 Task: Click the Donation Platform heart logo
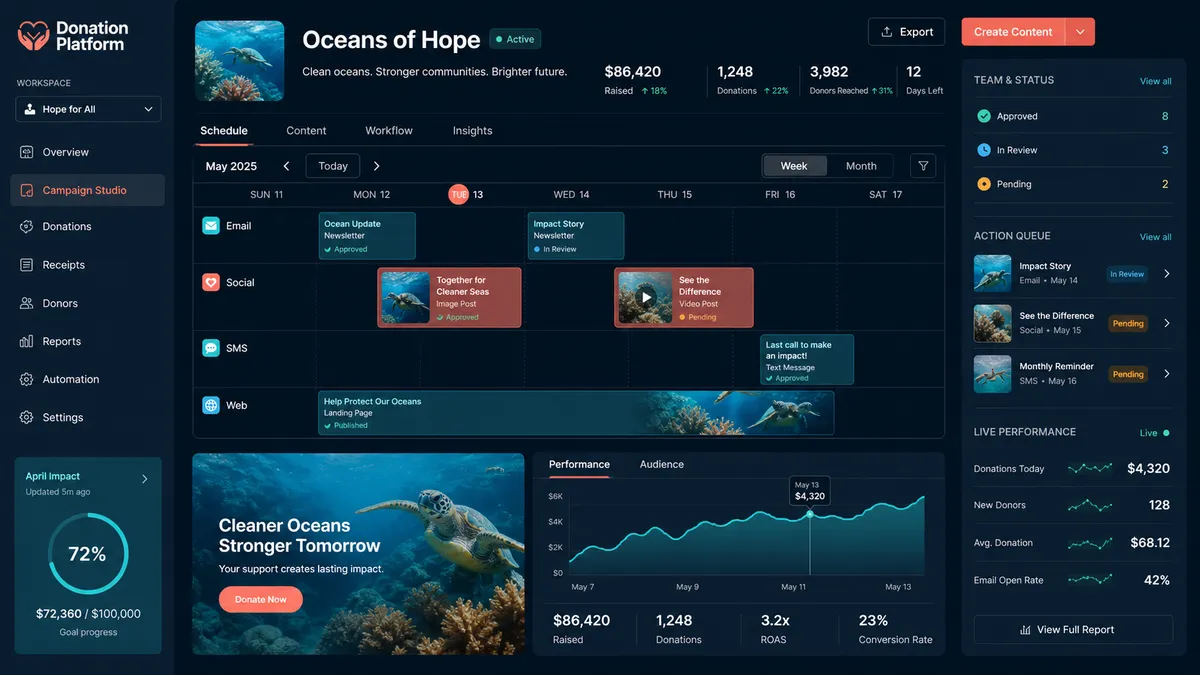coord(33,36)
